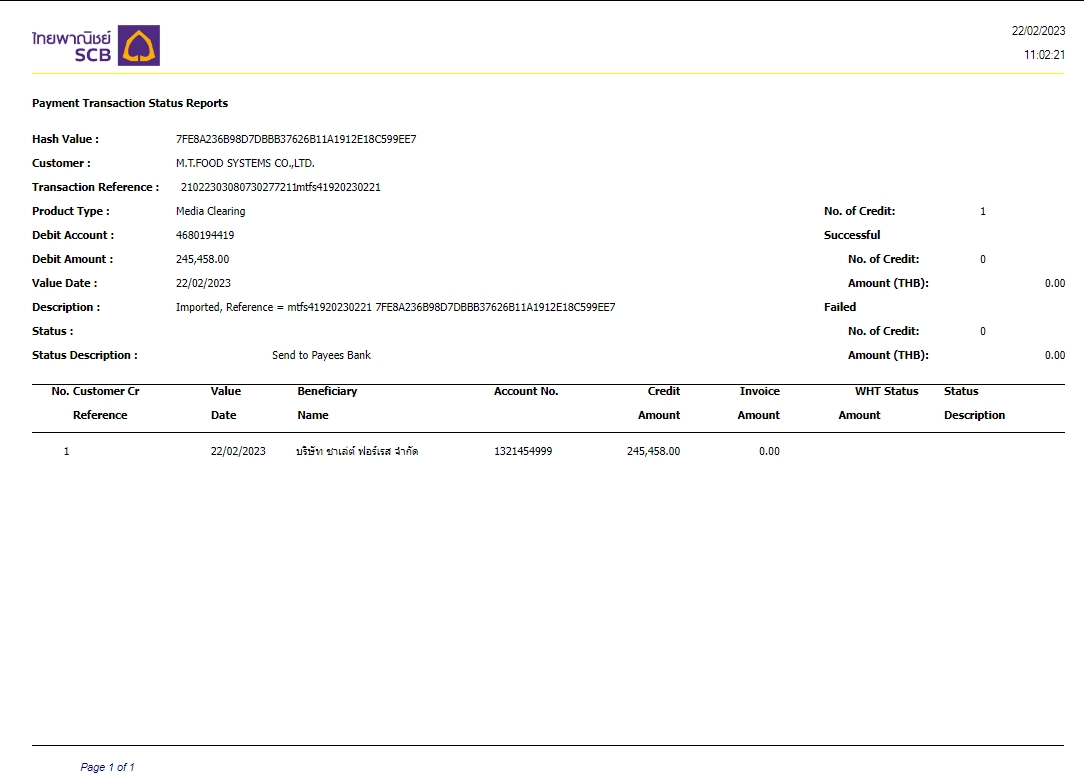The image size is (1084, 784).
Task: Click the Page 1 of 1 footer text
Action: tap(107, 767)
